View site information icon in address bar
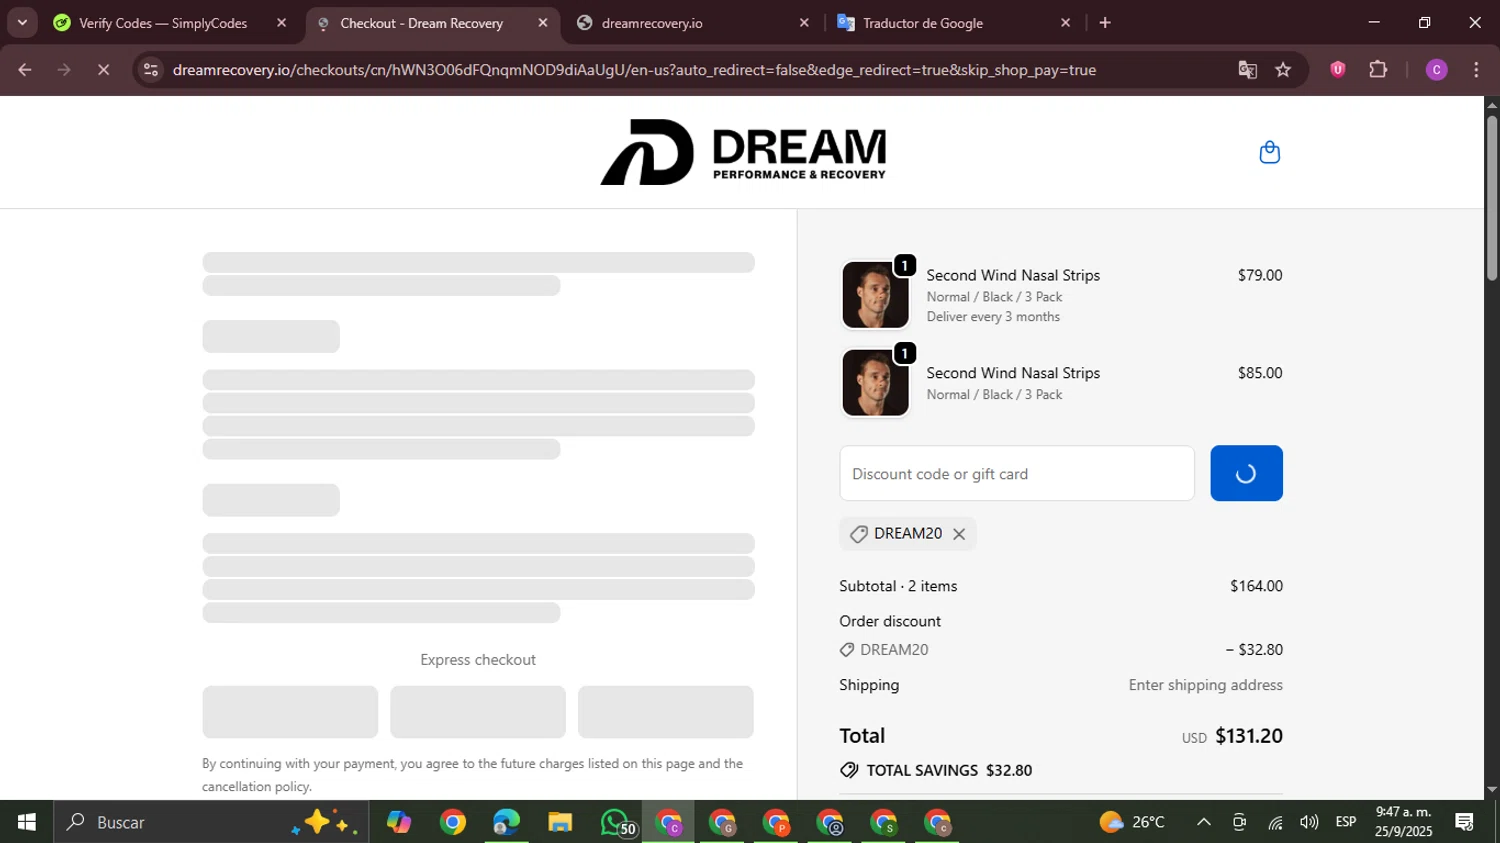This screenshot has width=1500, height=843. point(151,70)
